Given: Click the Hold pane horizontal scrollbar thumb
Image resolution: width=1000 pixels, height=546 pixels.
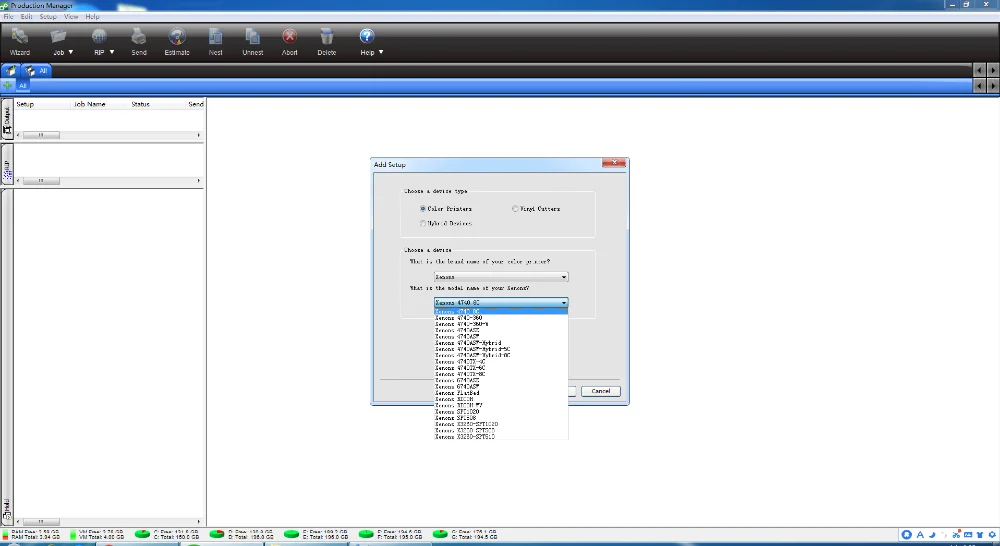Looking at the screenshot, I should 41,522.
